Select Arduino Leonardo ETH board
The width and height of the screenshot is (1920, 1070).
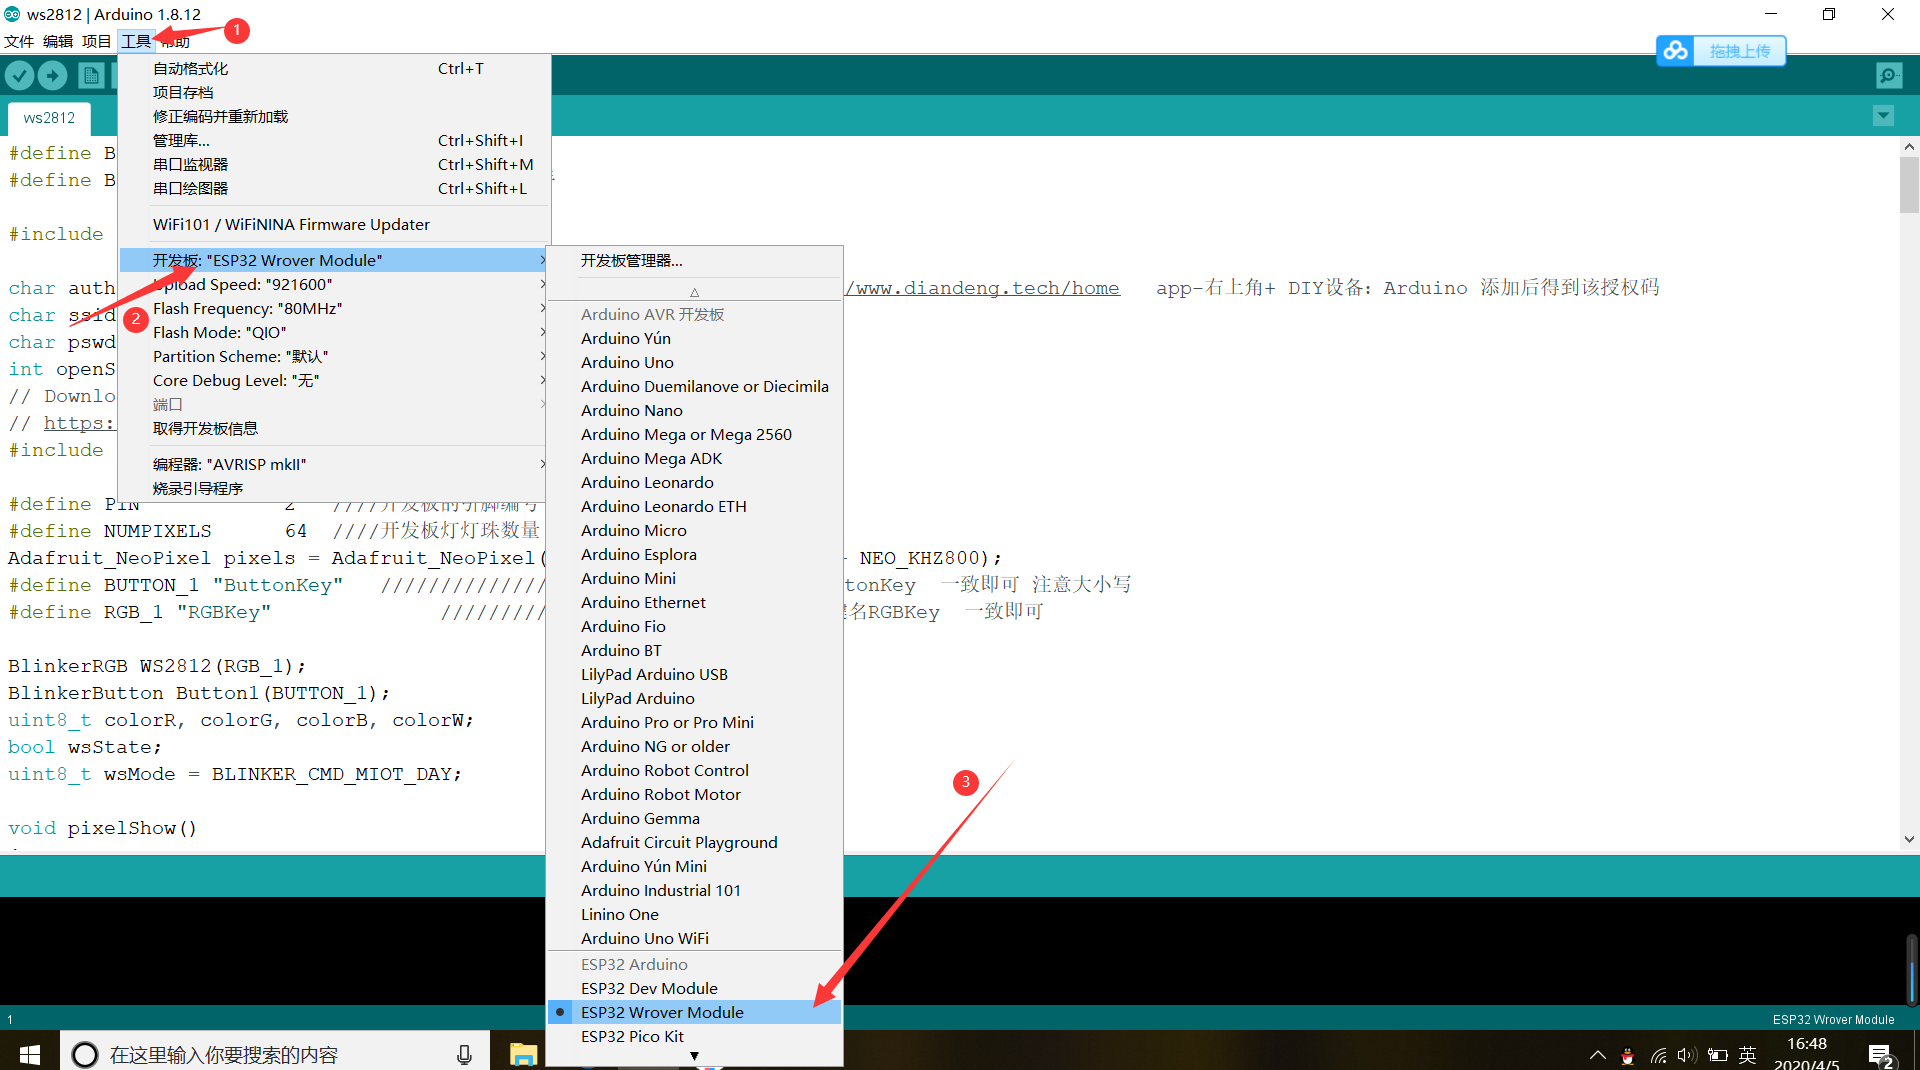pos(695,506)
